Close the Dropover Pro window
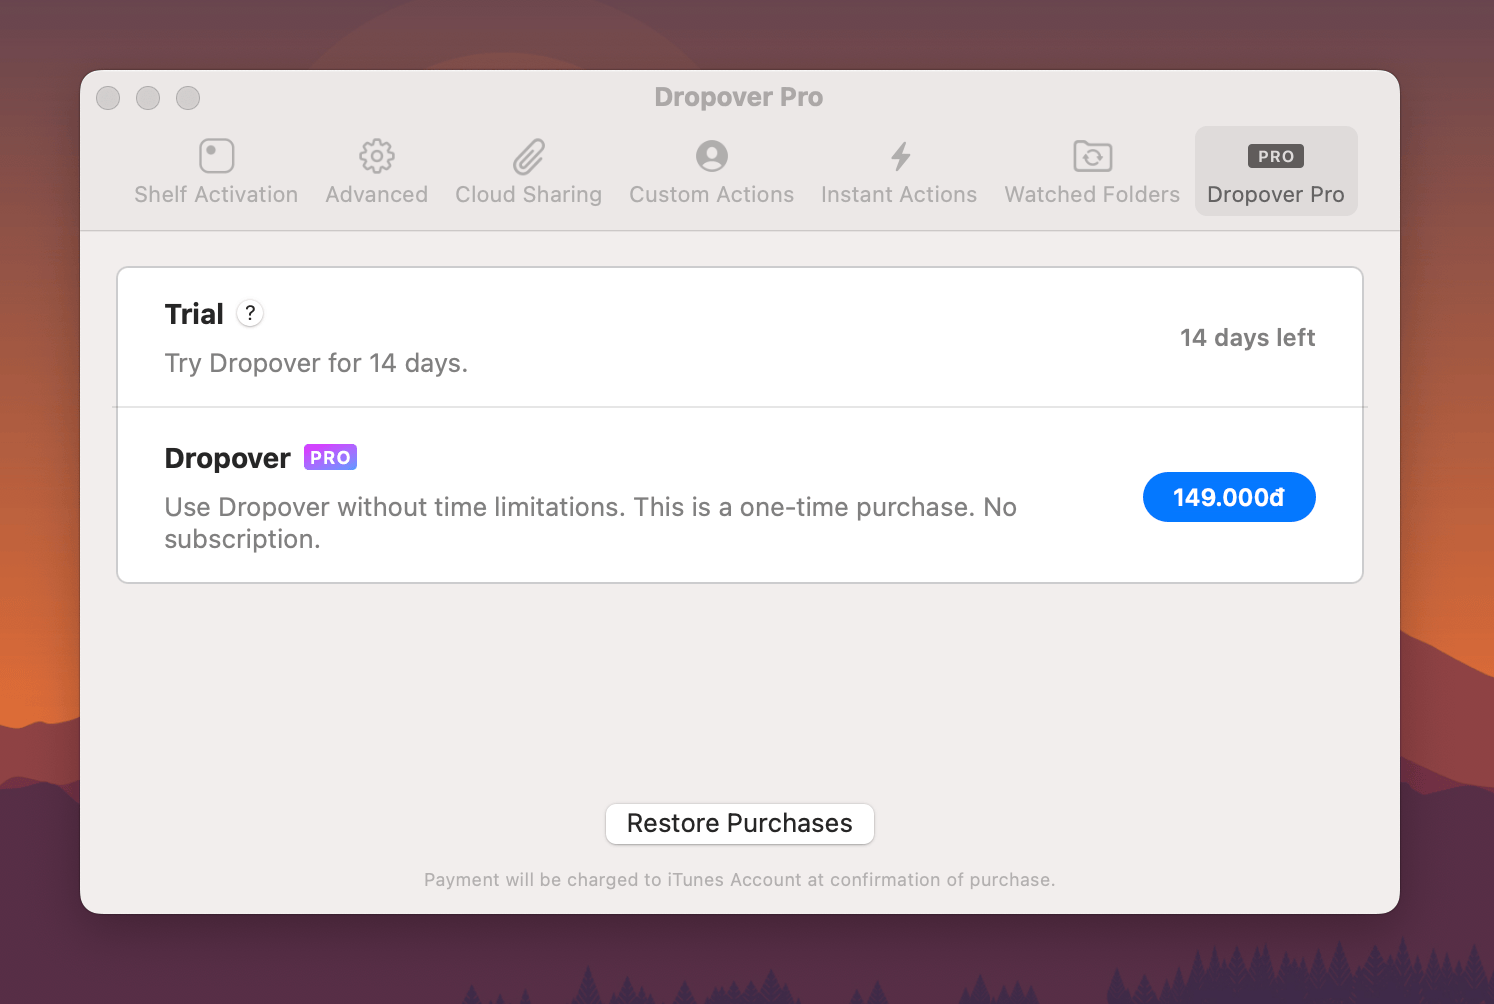The height and width of the screenshot is (1004, 1494). click(x=108, y=98)
